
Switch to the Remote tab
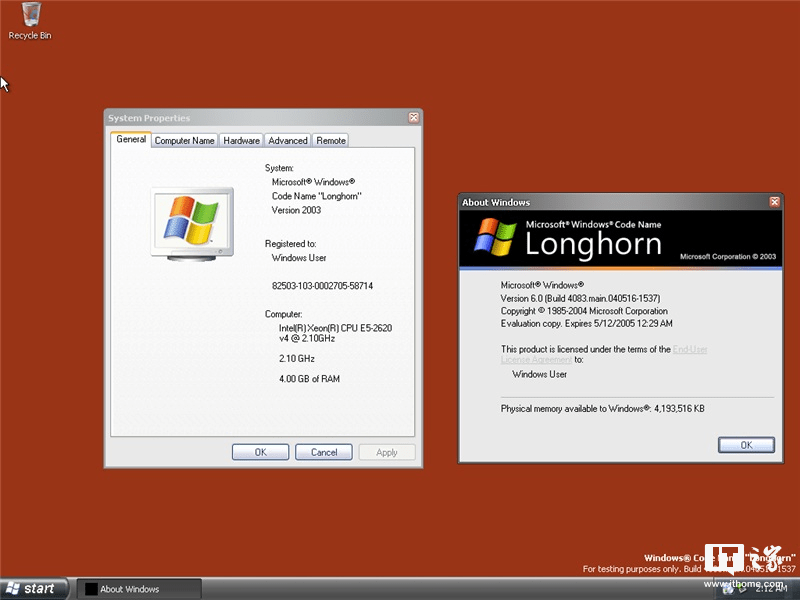(330, 140)
